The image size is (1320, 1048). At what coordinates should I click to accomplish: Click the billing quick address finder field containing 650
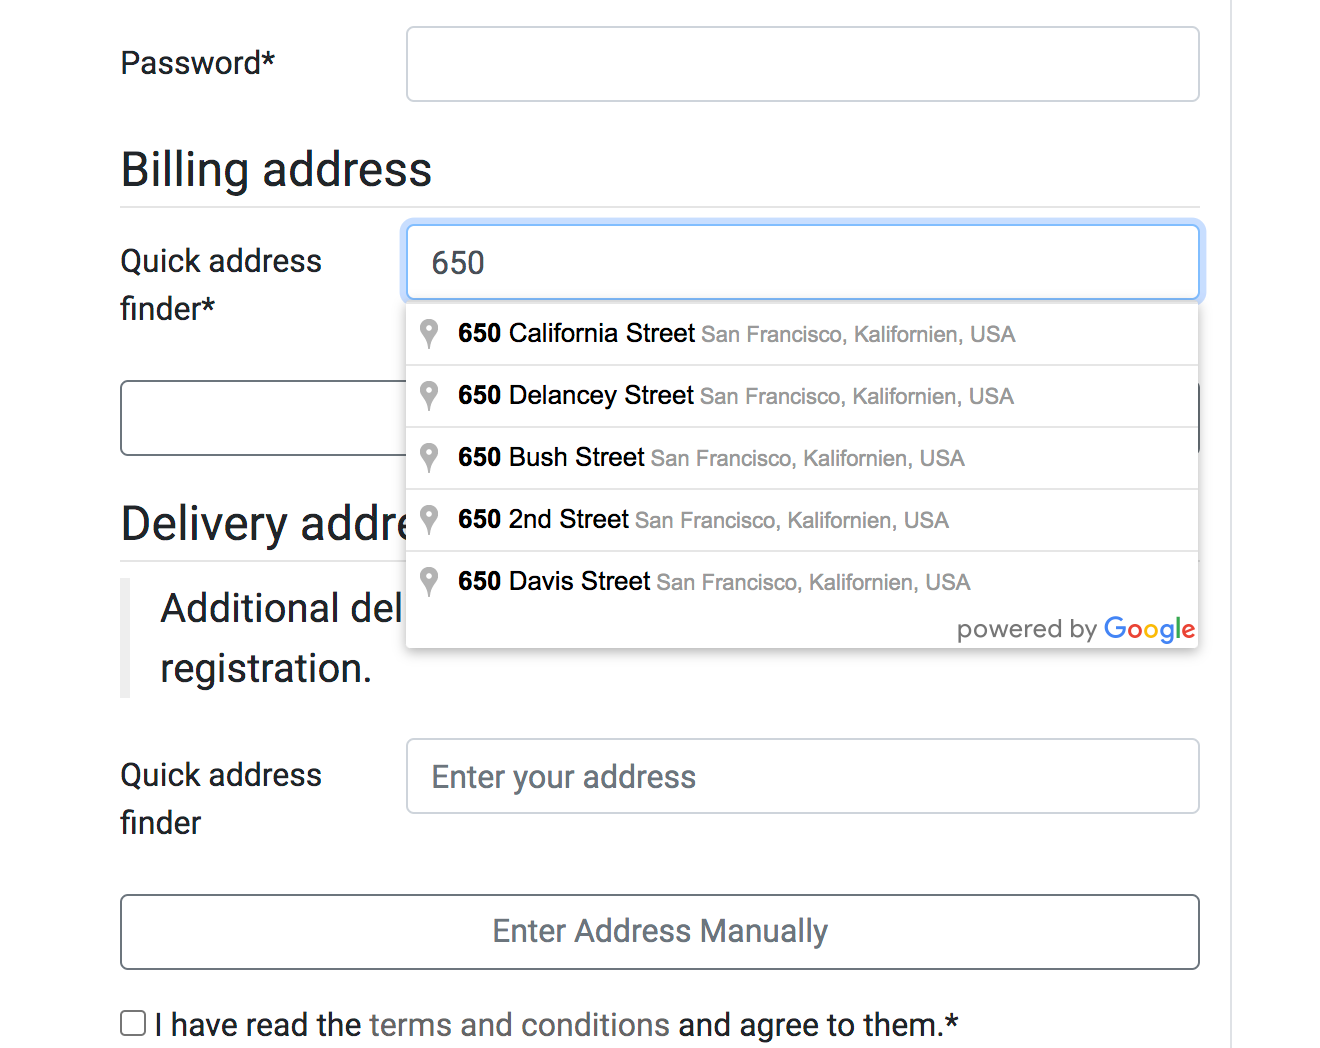pos(802,263)
